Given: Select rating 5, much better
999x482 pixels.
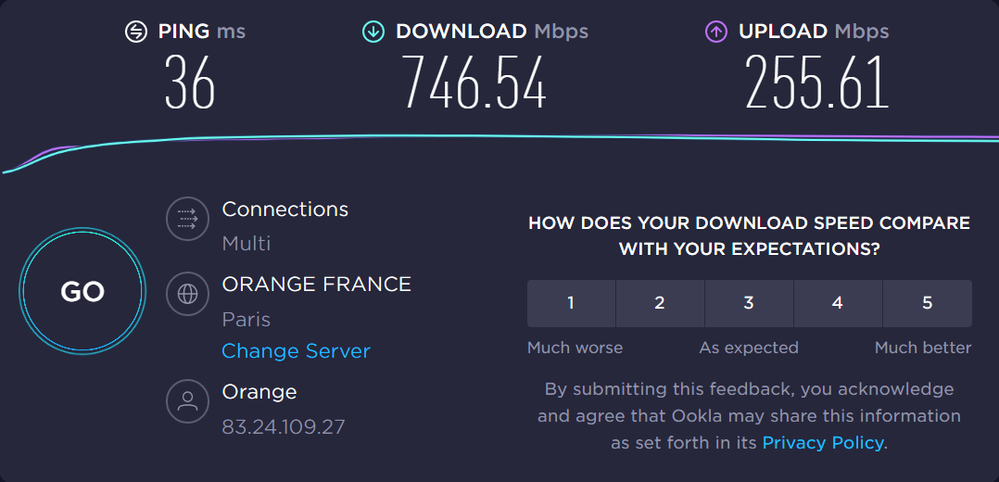Looking at the screenshot, I should pos(927,303).
